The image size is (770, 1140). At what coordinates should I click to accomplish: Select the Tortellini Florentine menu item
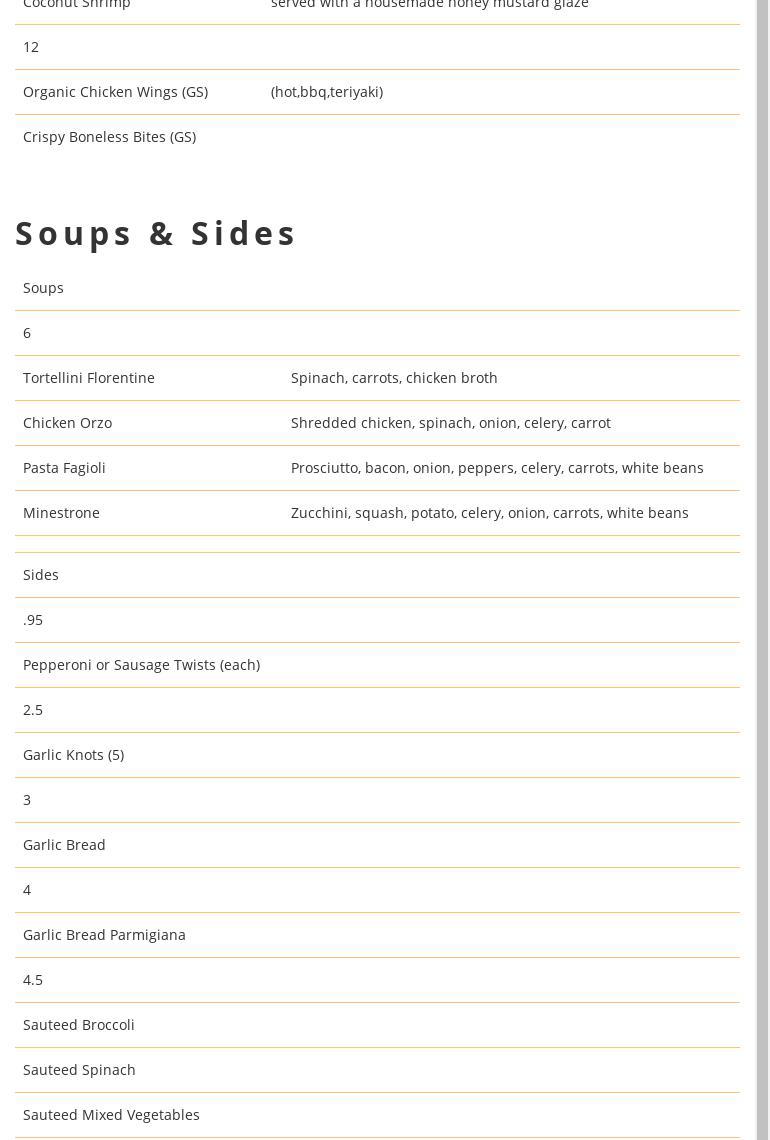(x=89, y=378)
